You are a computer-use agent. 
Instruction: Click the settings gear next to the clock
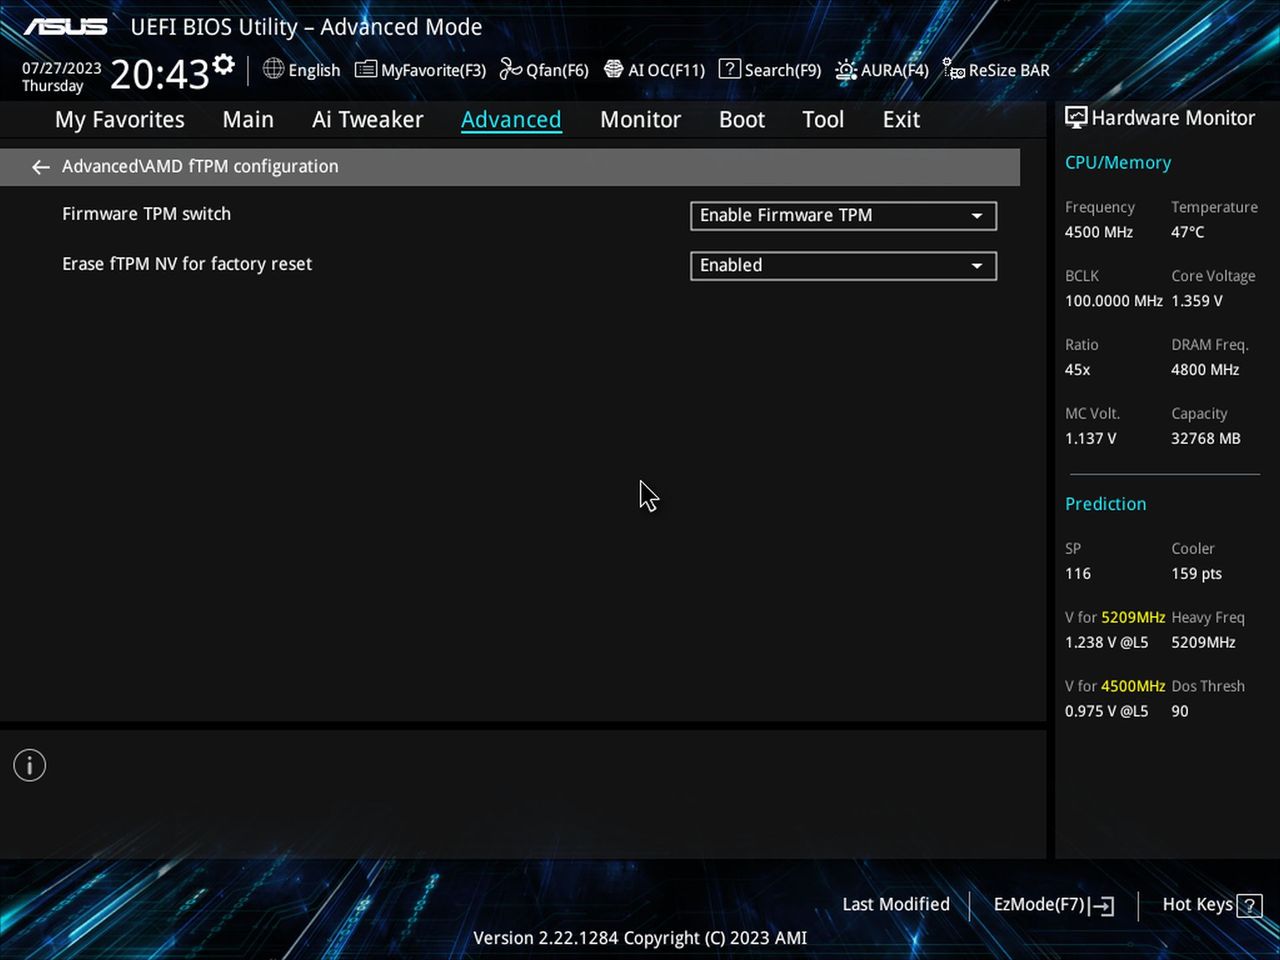coord(224,65)
